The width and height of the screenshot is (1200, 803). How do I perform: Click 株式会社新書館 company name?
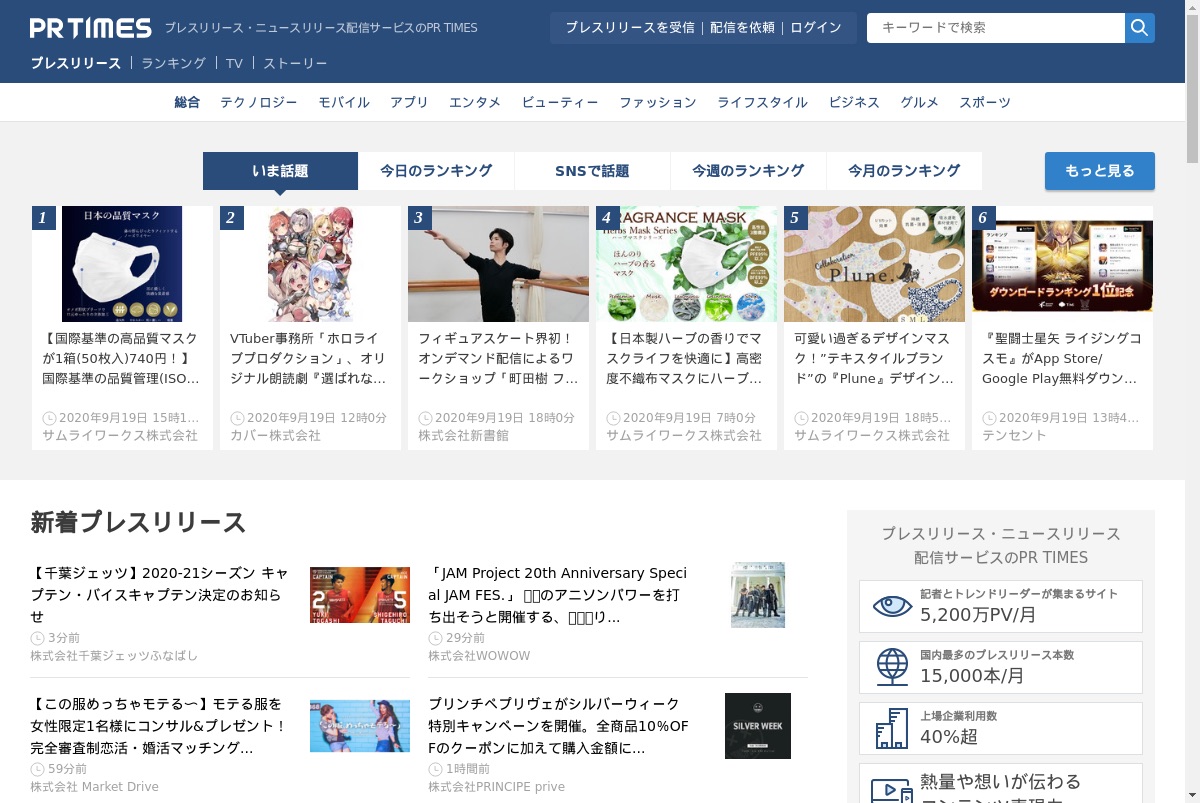click(463, 436)
